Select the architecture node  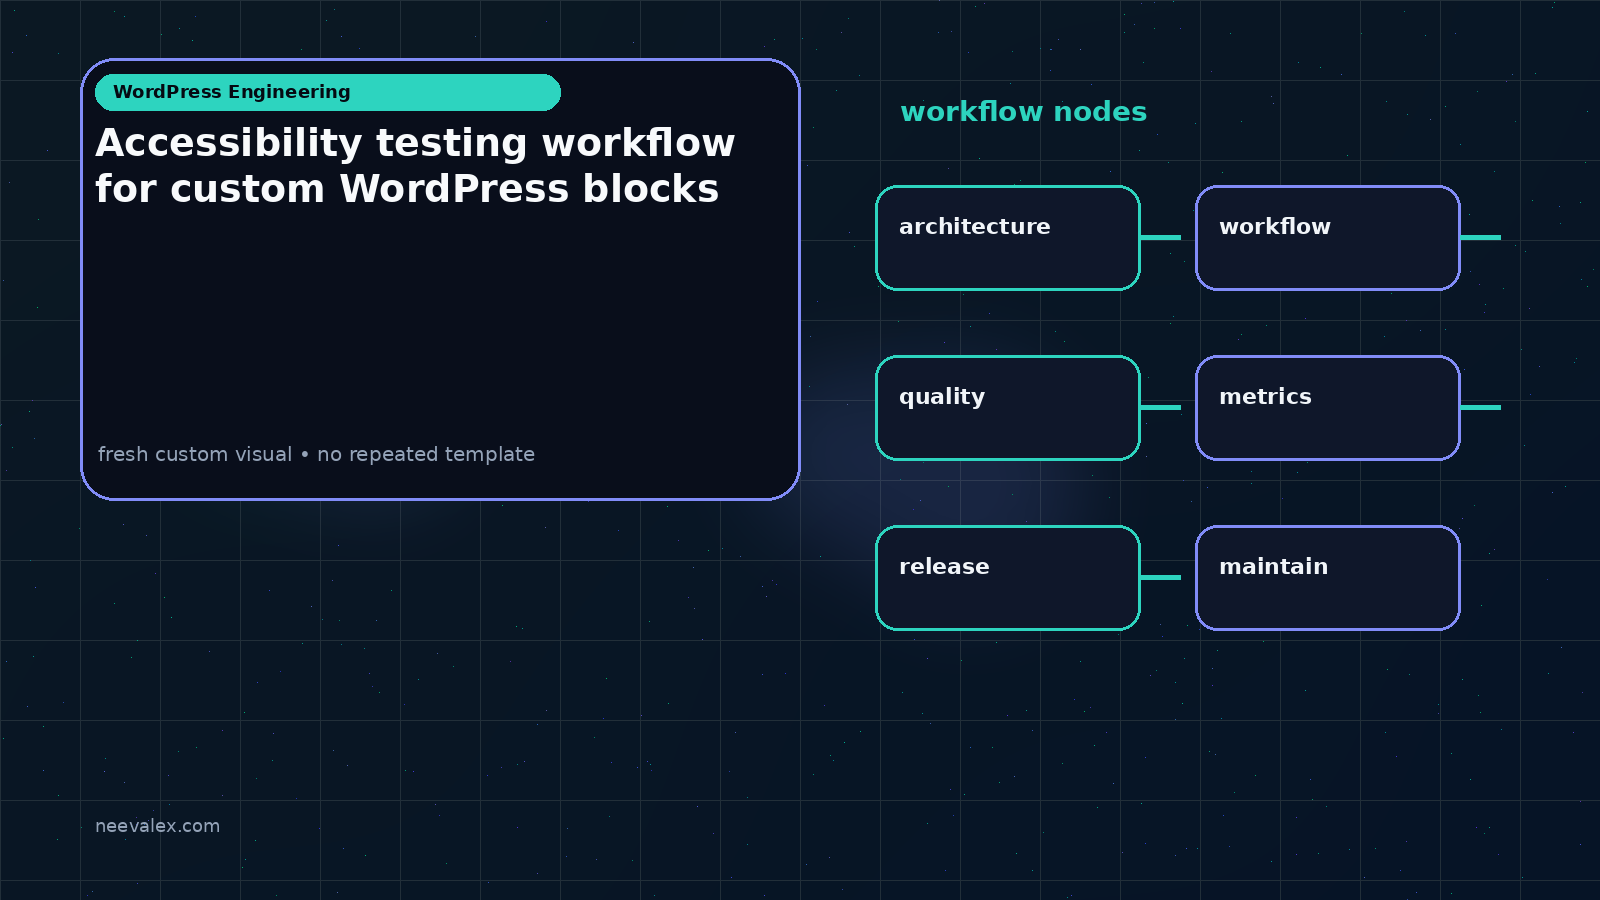click(1008, 238)
